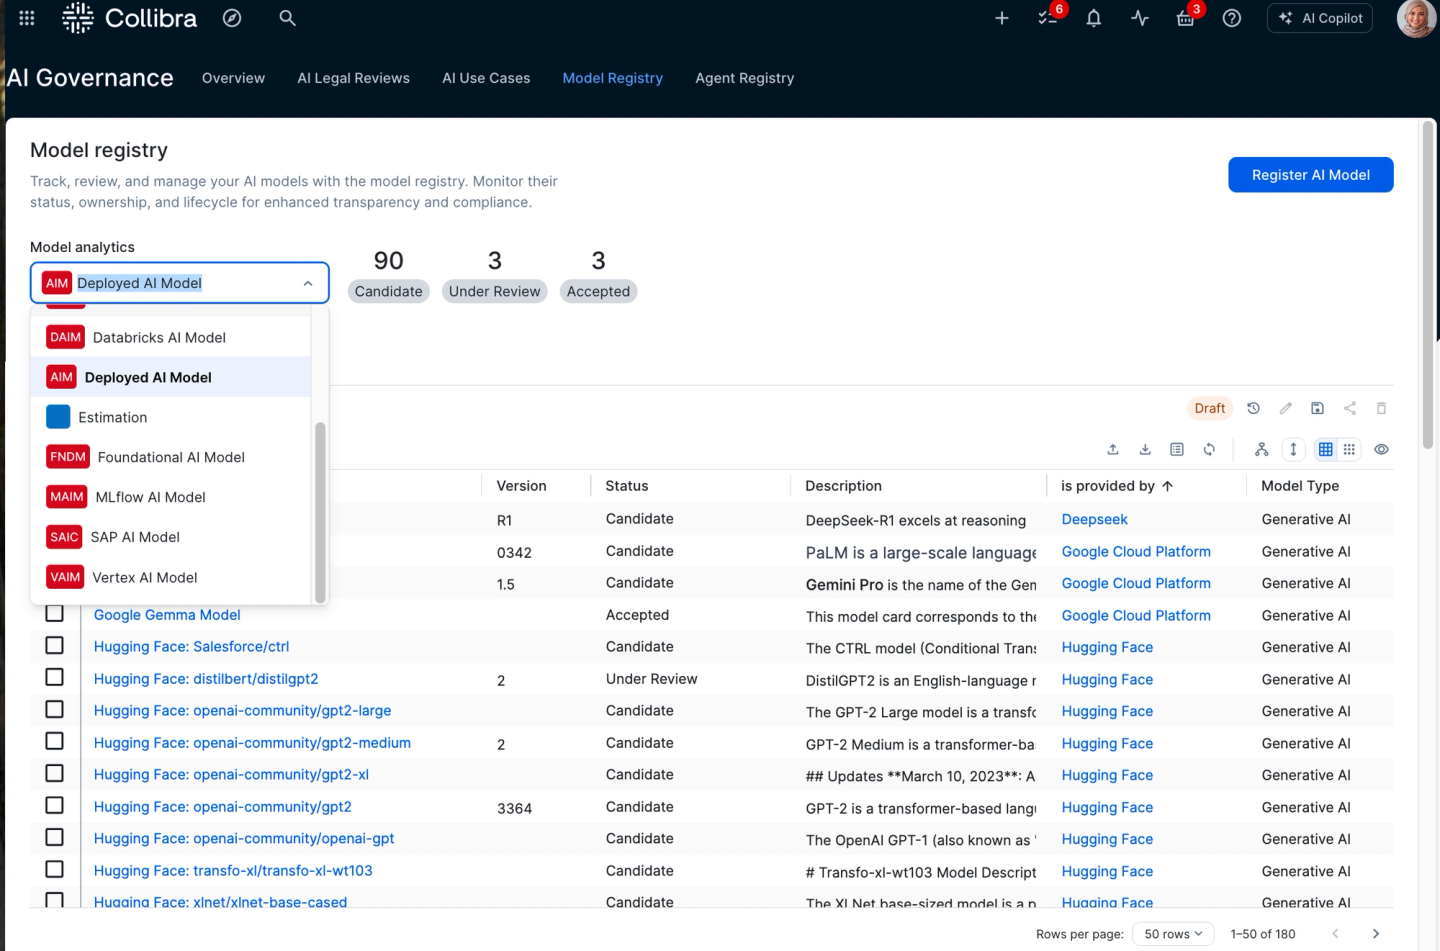Click the share view icon
This screenshot has width=1440, height=951.
point(1350,408)
